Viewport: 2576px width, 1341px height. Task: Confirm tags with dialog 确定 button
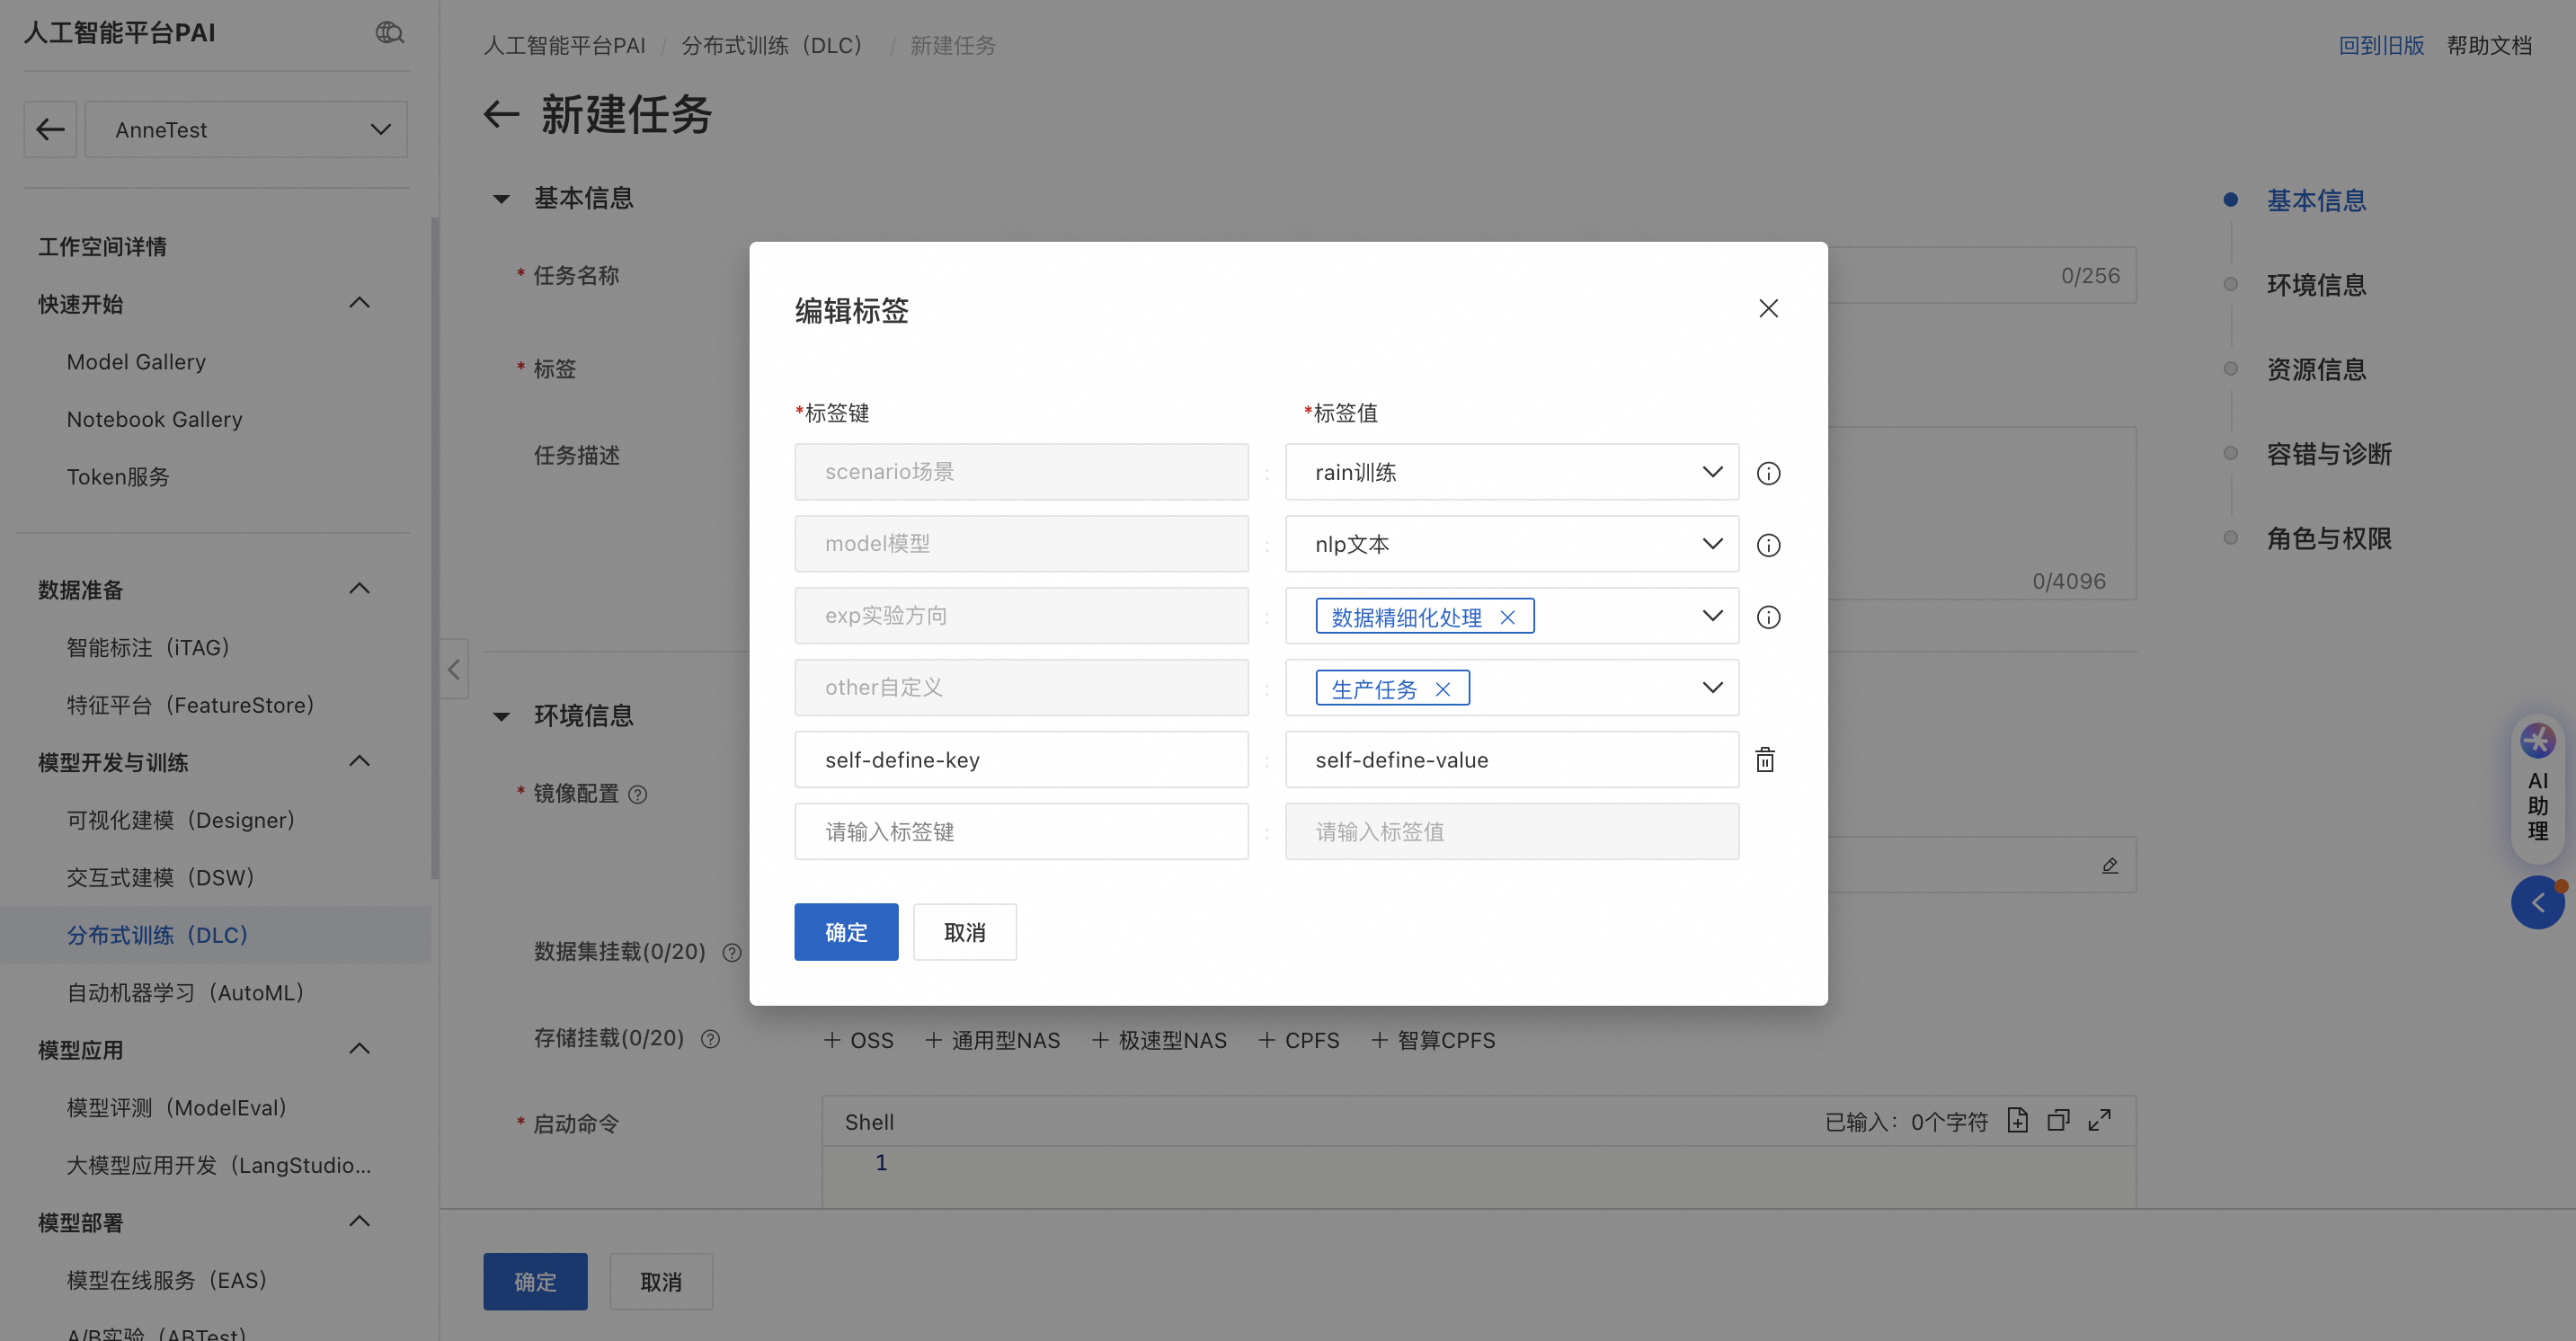[846, 932]
